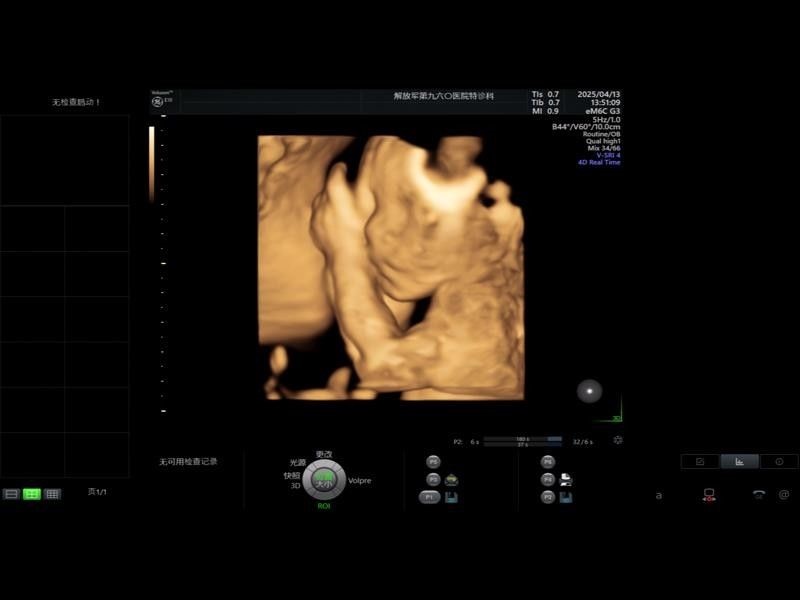The height and width of the screenshot is (600, 800).
Task: Select the green four-tile clipboard layout
Action: click(x=32, y=494)
